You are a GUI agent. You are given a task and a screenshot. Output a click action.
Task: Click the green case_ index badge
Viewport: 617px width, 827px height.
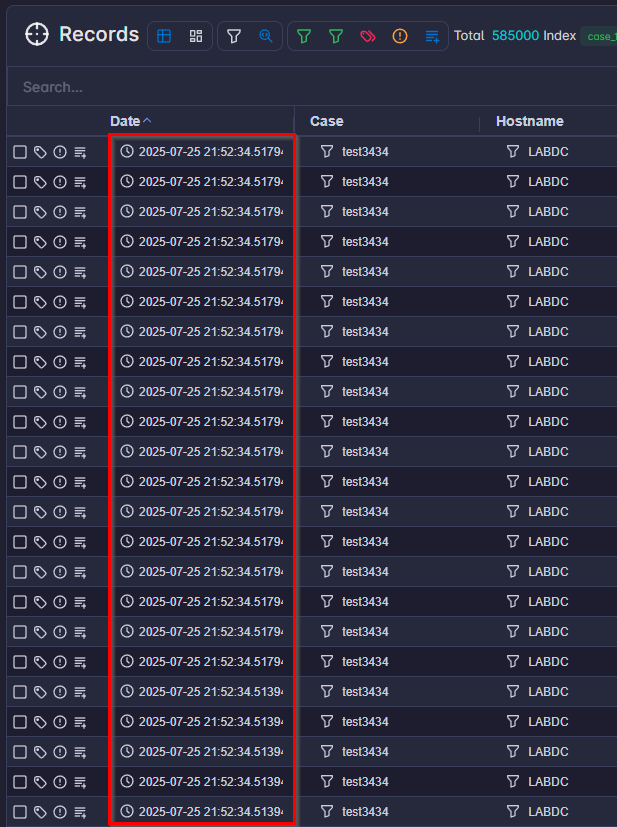coord(599,36)
